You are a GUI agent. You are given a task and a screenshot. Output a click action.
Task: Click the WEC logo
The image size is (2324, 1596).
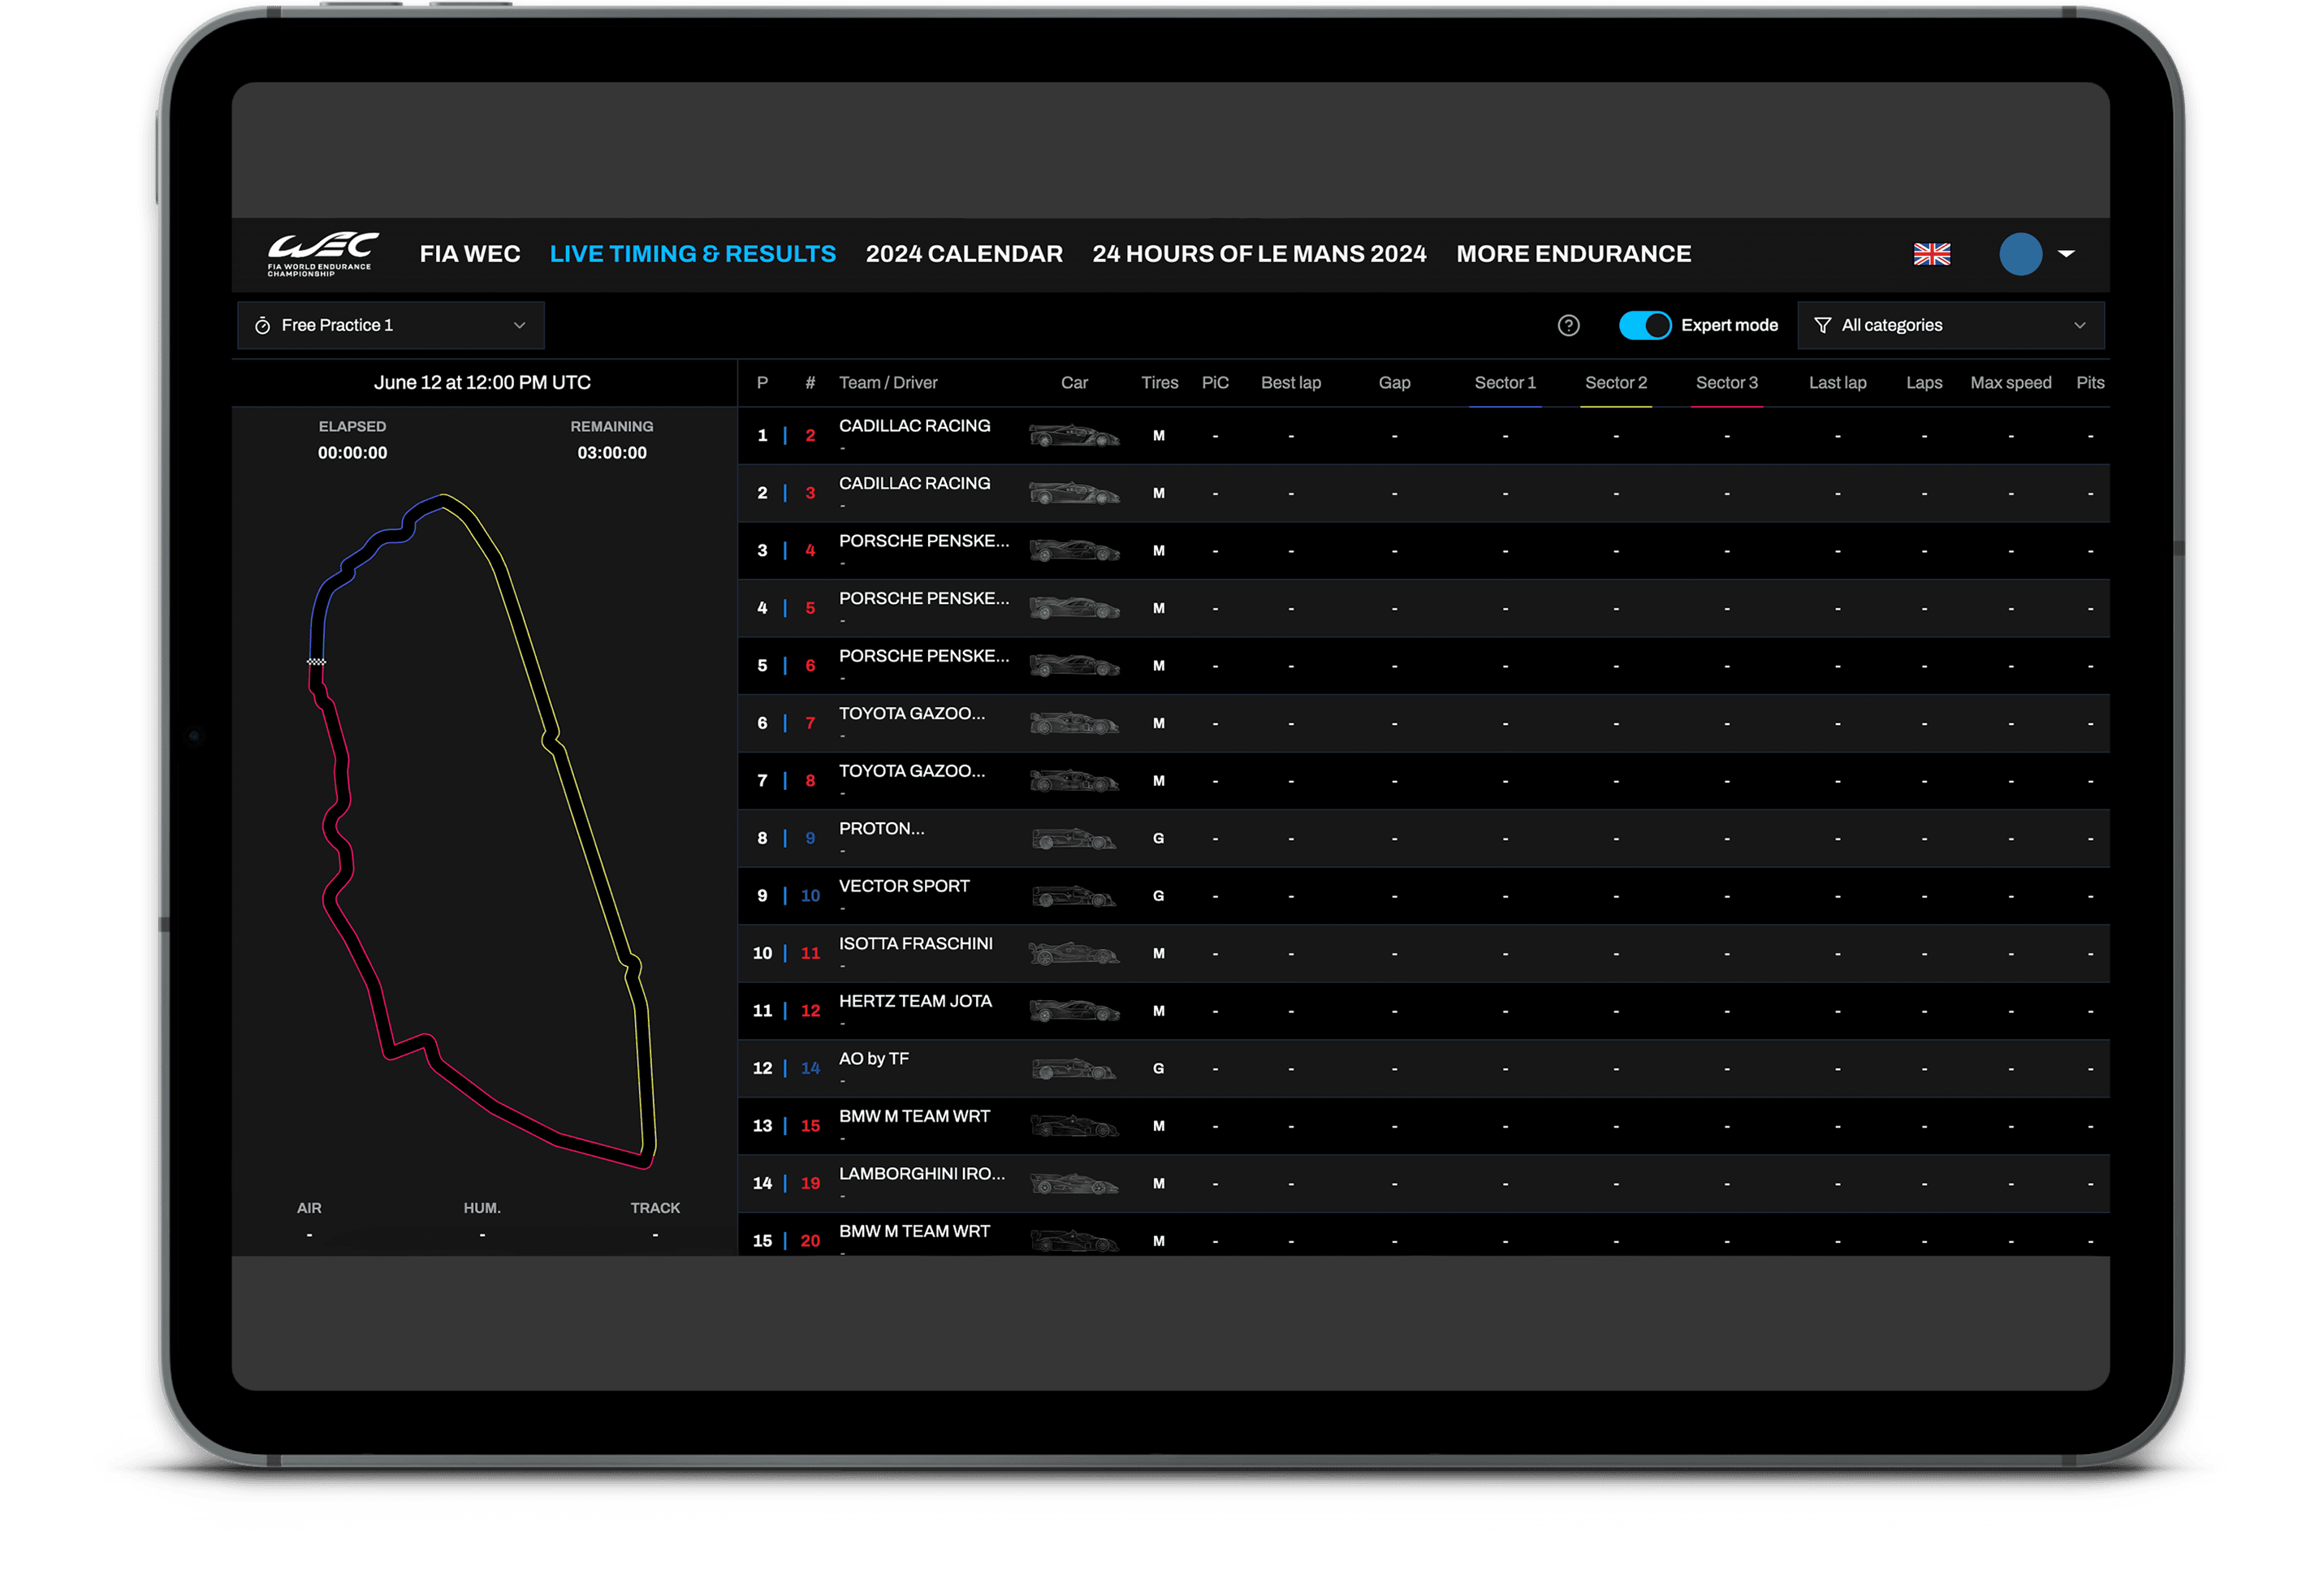[322, 254]
